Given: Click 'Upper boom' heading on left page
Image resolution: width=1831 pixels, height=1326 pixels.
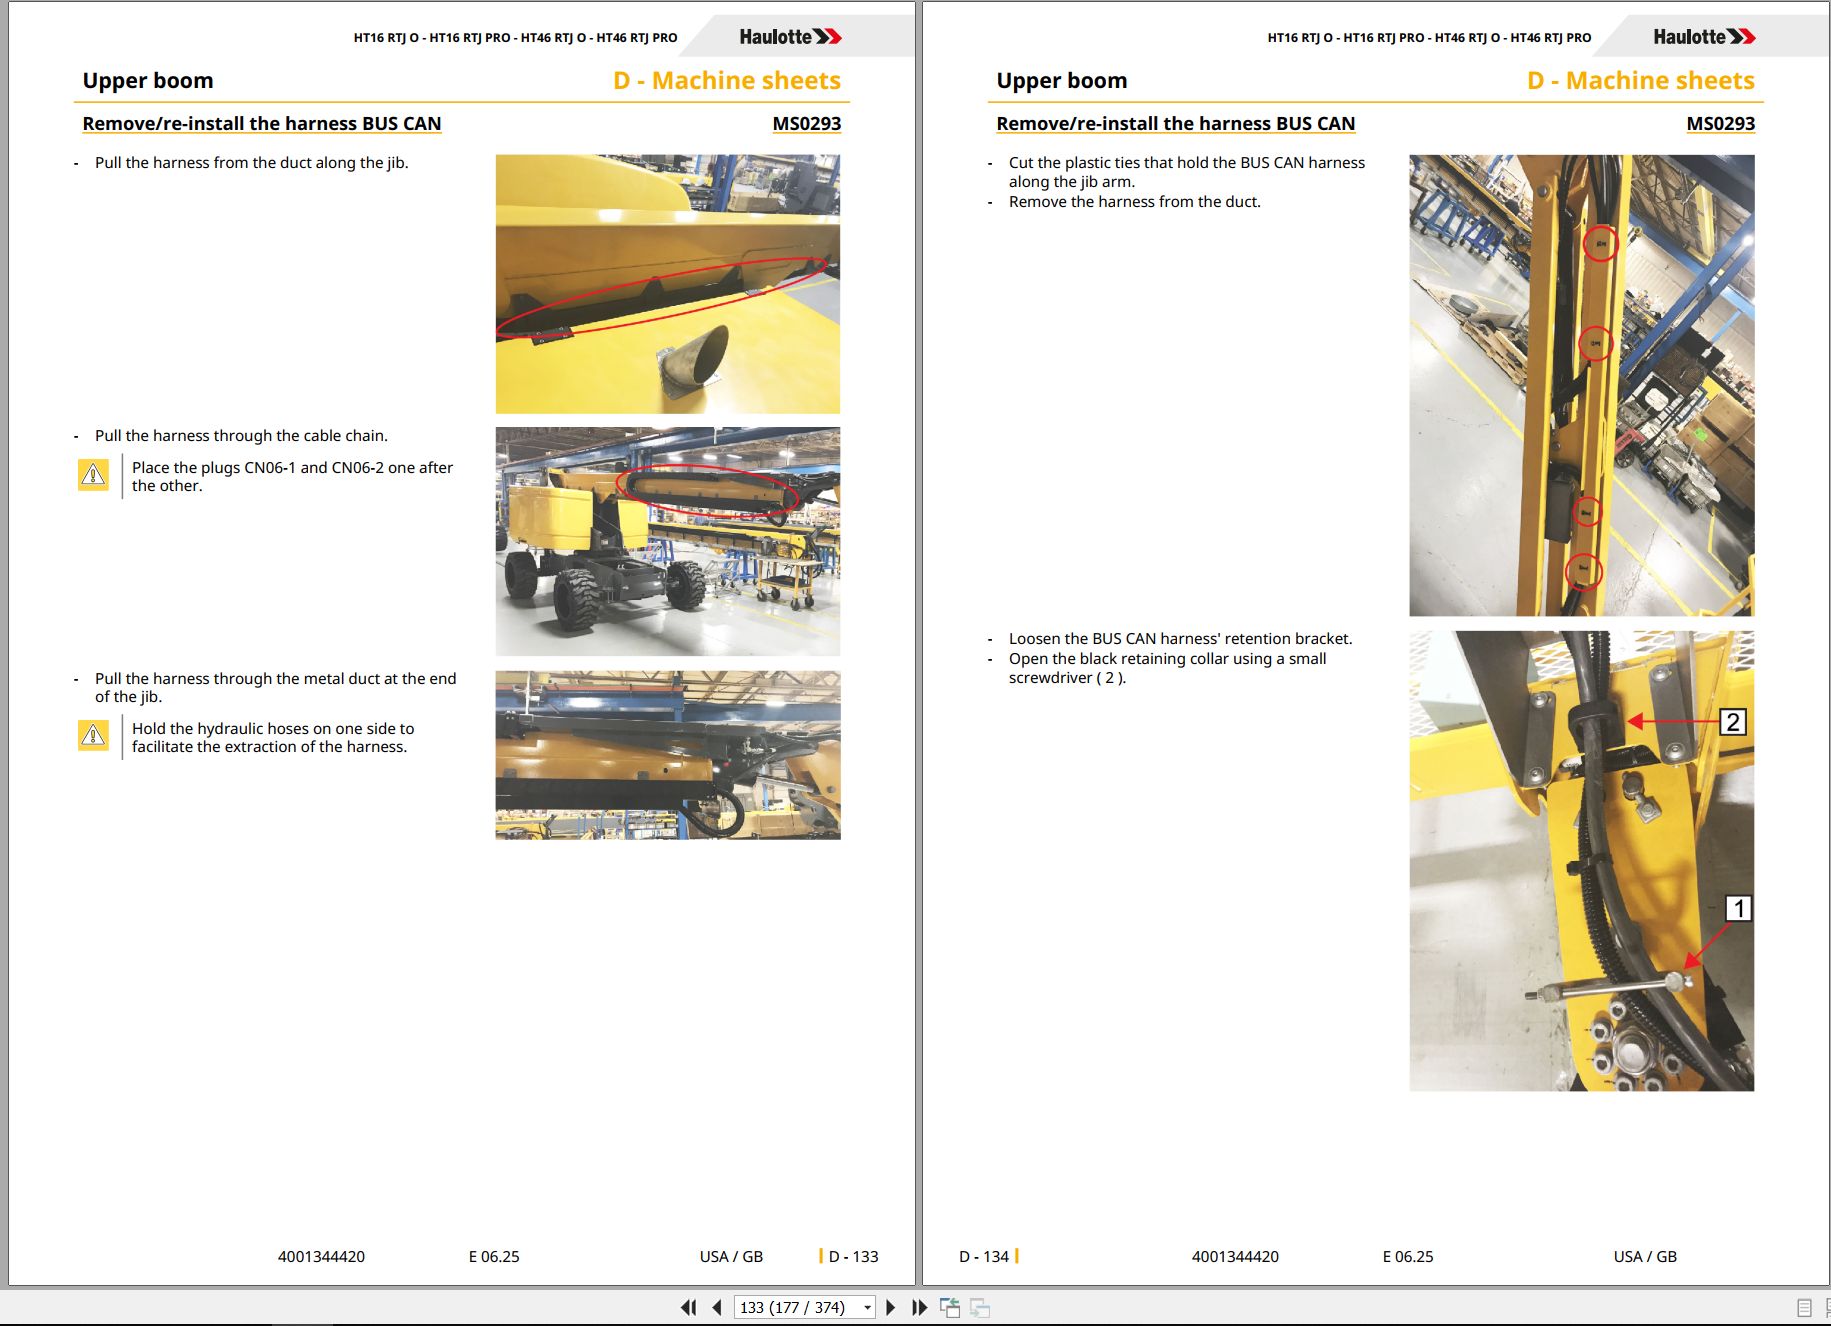Looking at the screenshot, I should coord(148,80).
